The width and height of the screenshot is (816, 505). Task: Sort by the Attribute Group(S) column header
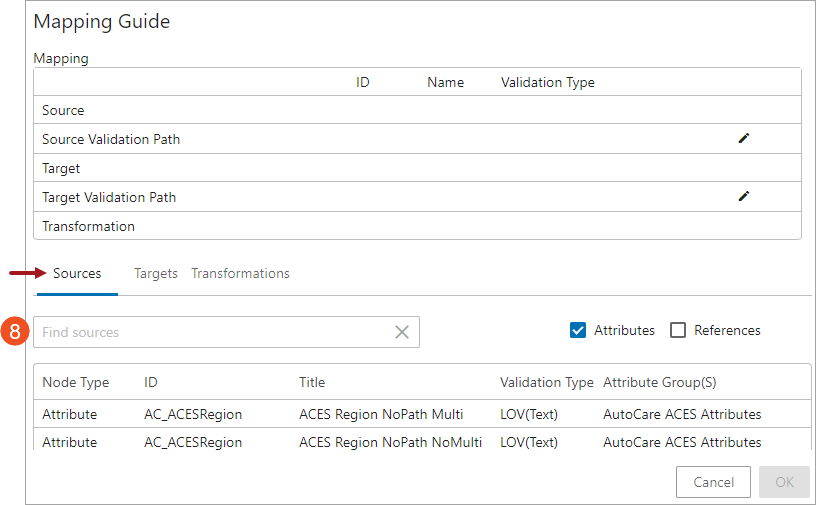coord(659,382)
